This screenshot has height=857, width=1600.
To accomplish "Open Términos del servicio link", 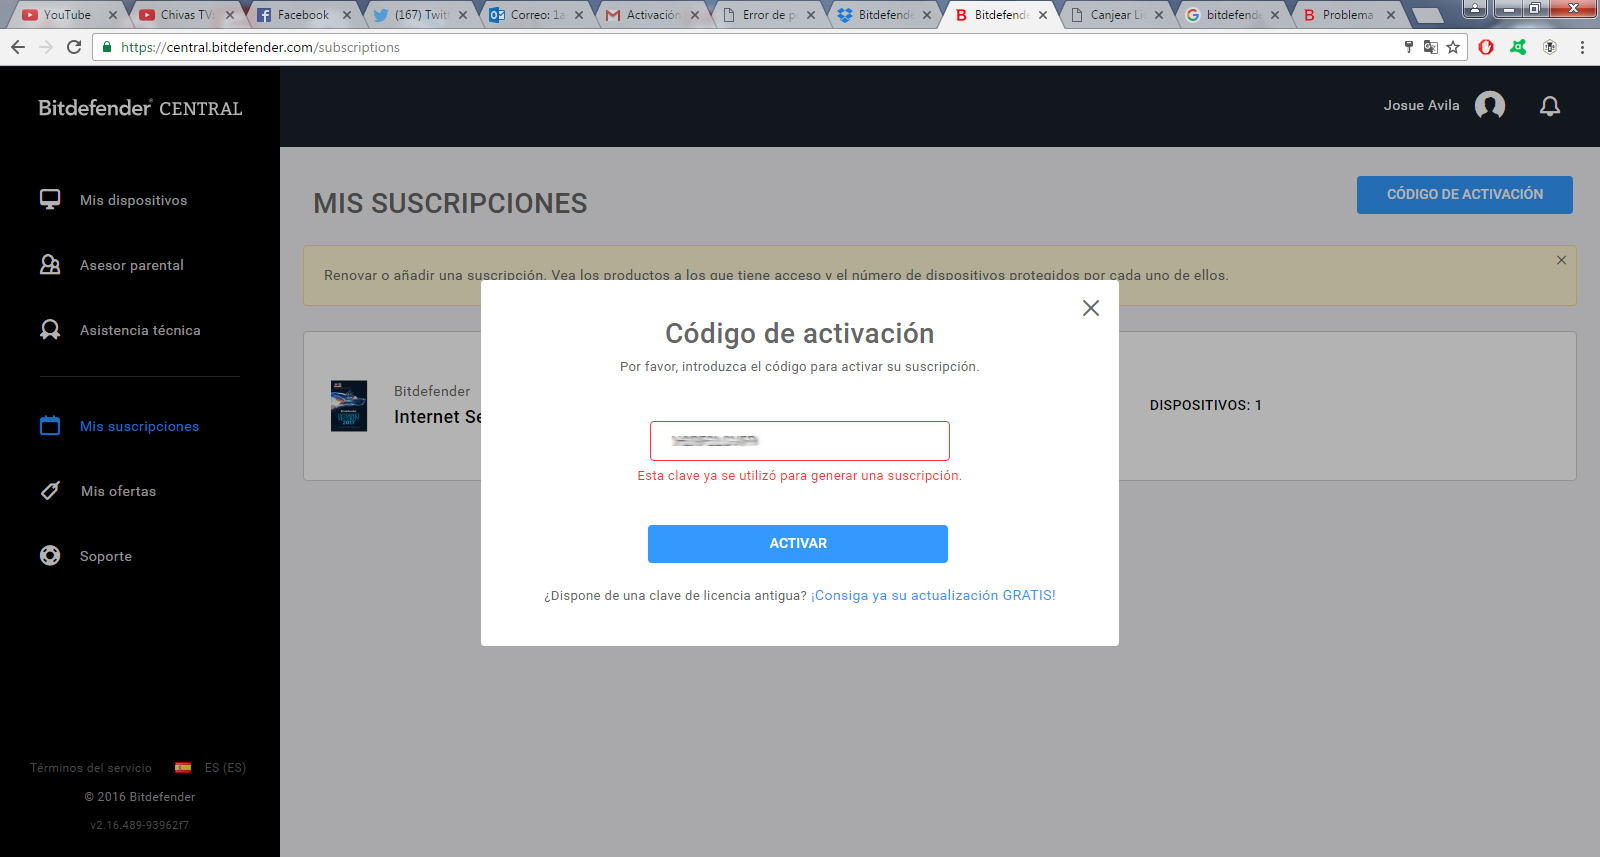I will pos(91,768).
